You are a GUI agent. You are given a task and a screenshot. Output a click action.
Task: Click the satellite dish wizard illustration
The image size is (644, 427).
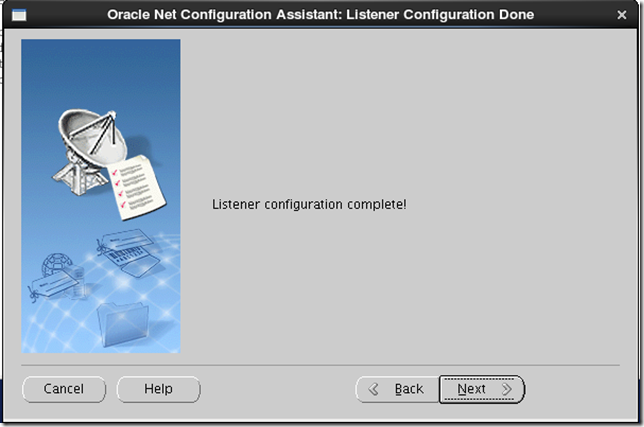coord(101,196)
